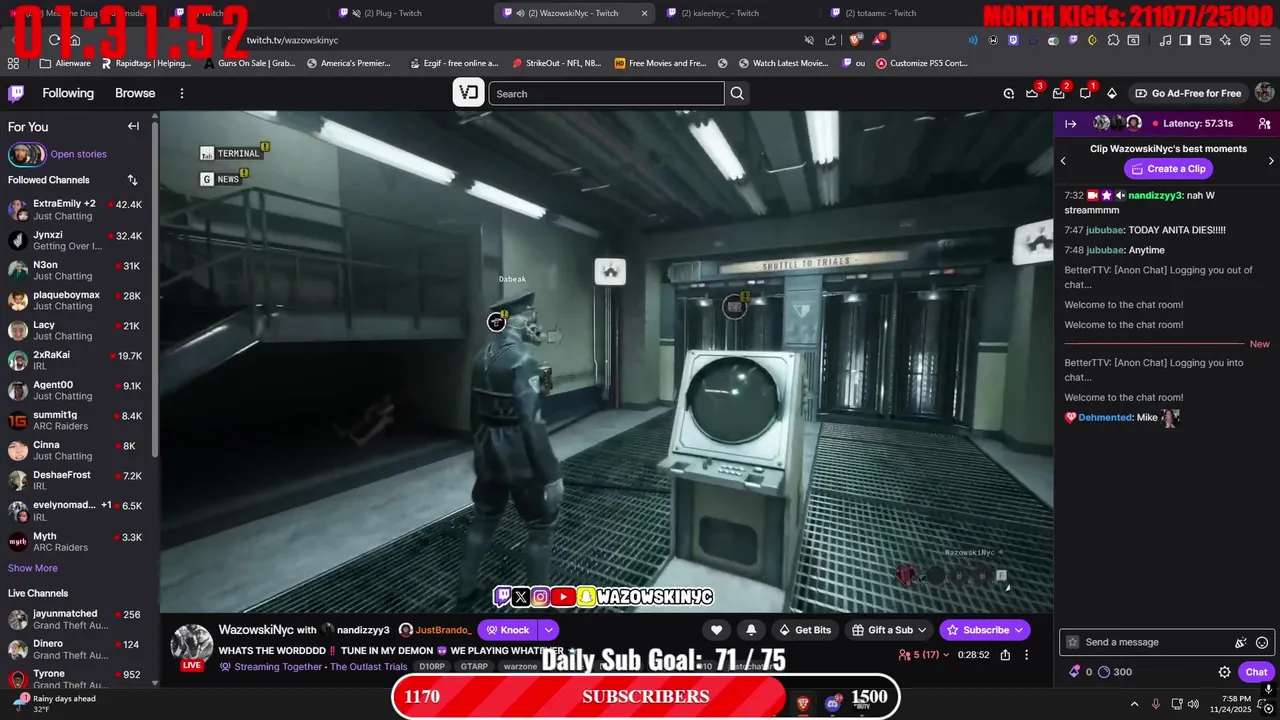Collapse chat with arrow icon
This screenshot has width=1280, height=720.
pyautogui.click(x=1070, y=123)
